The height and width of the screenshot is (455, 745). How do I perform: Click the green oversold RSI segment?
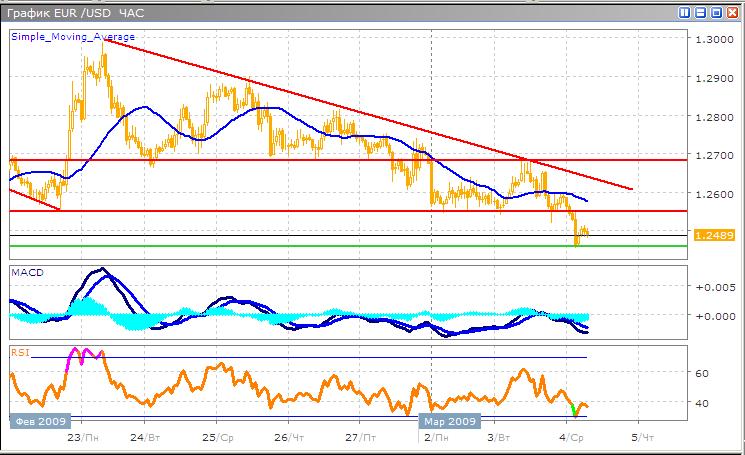pyautogui.click(x=574, y=409)
